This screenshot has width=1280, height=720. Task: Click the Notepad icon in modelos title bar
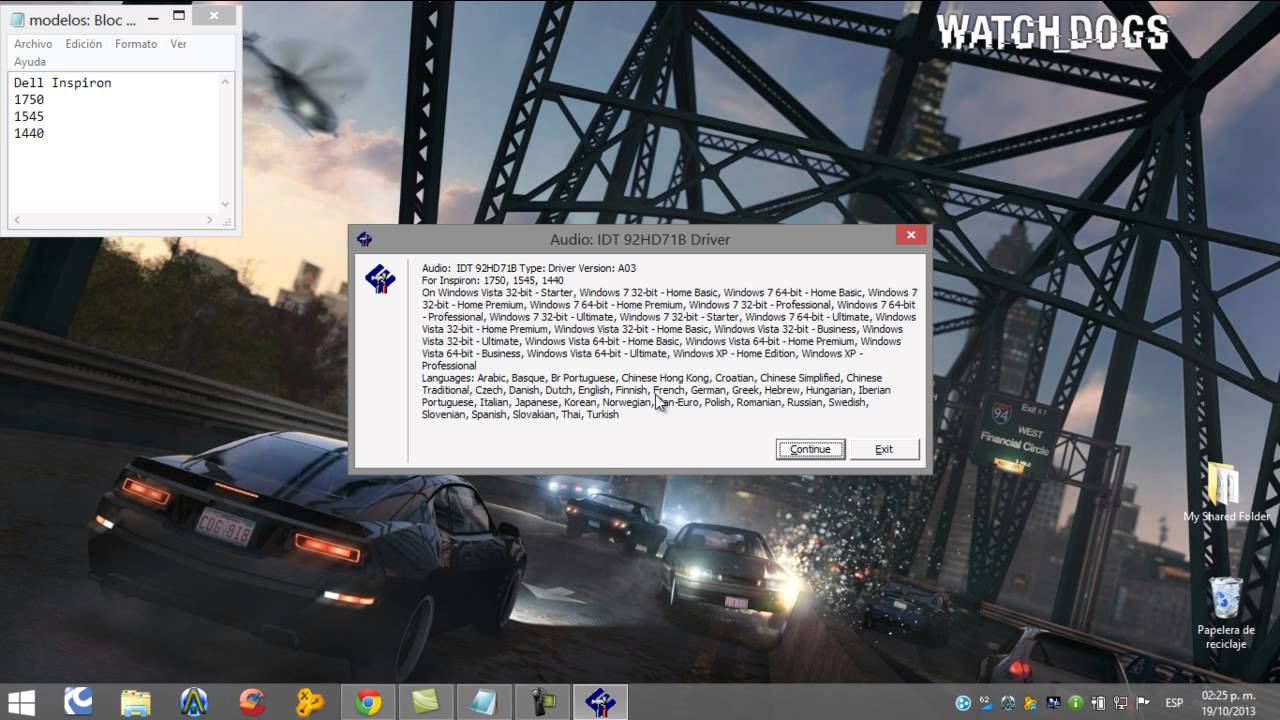(x=17, y=20)
